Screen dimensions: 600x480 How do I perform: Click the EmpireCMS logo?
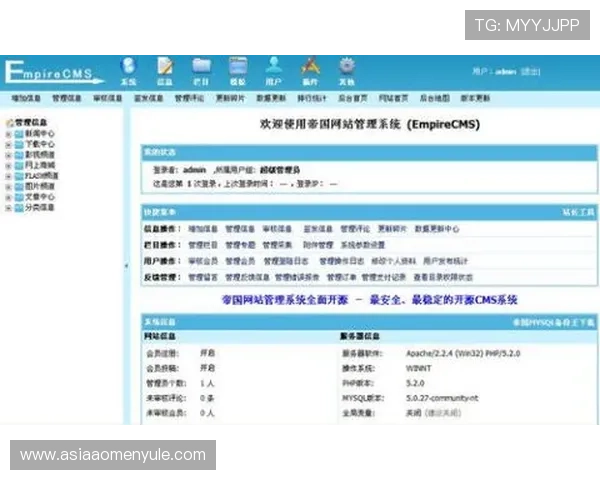[54, 72]
